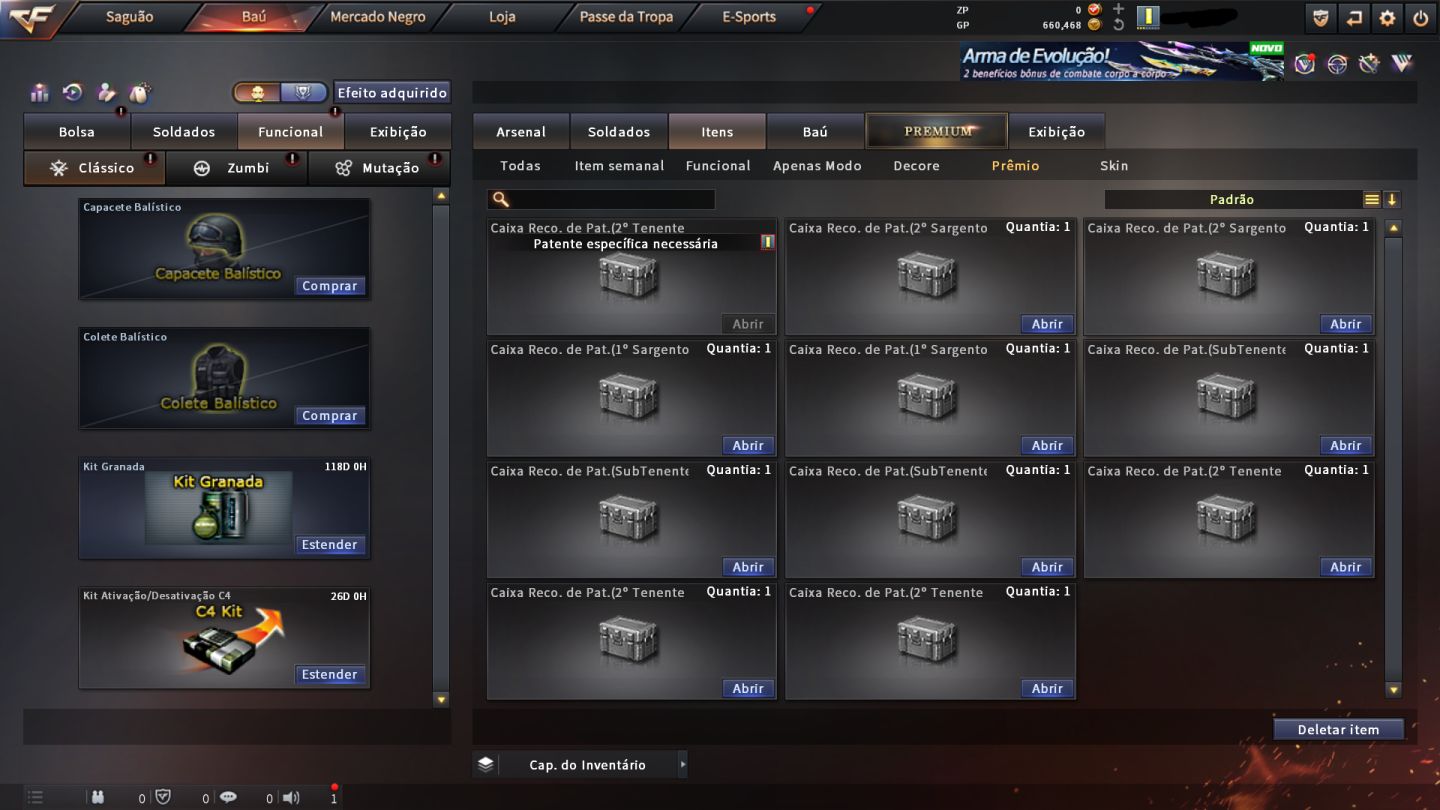The height and width of the screenshot is (810, 1440).
Task: Open the list menu icon in status bar
Action: [x=36, y=797]
